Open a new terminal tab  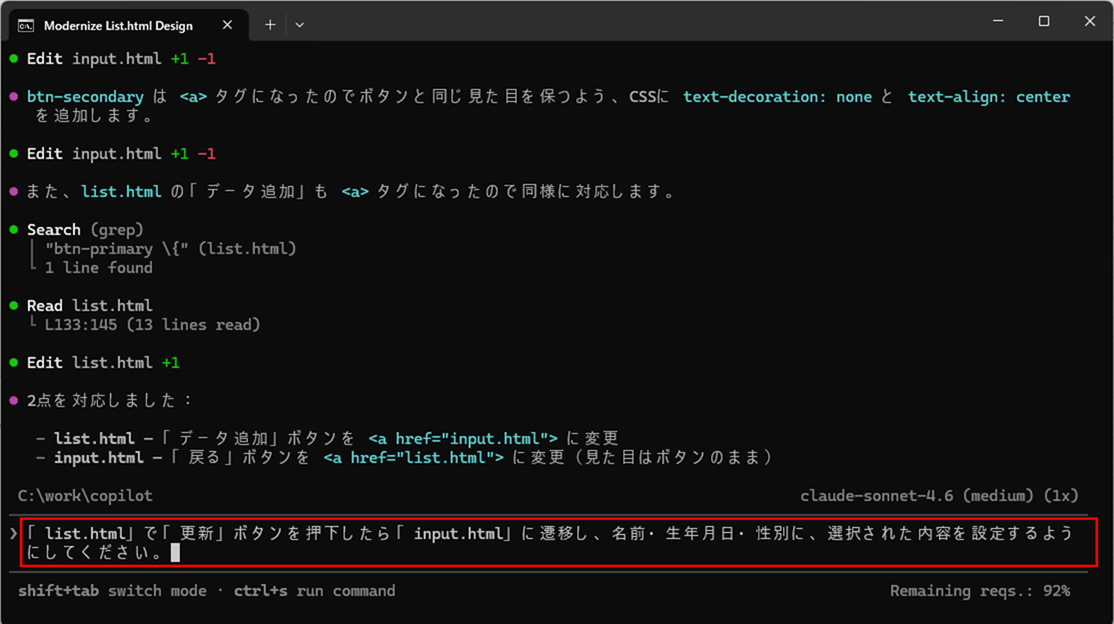pyautogui.click(x=270, y=24)
